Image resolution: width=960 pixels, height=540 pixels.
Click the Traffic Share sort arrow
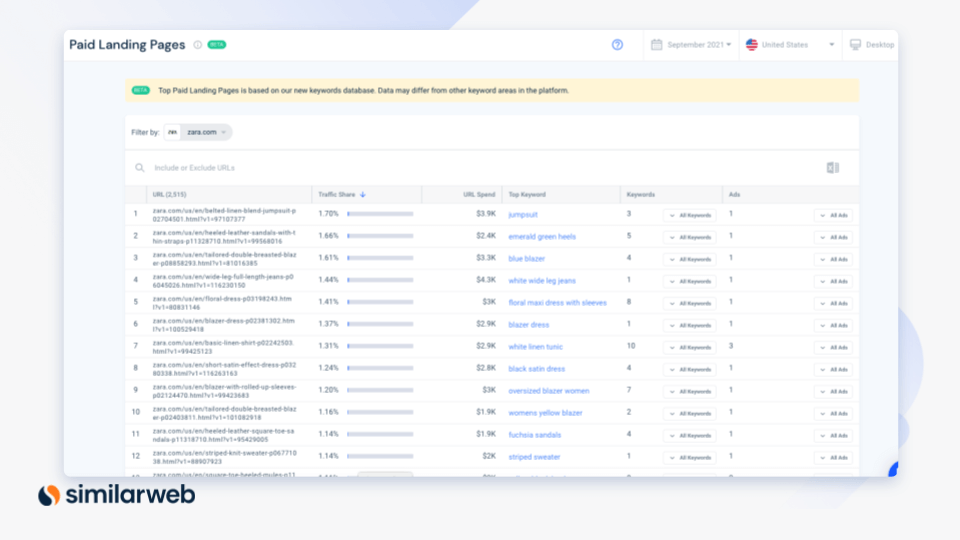(363, 195)
